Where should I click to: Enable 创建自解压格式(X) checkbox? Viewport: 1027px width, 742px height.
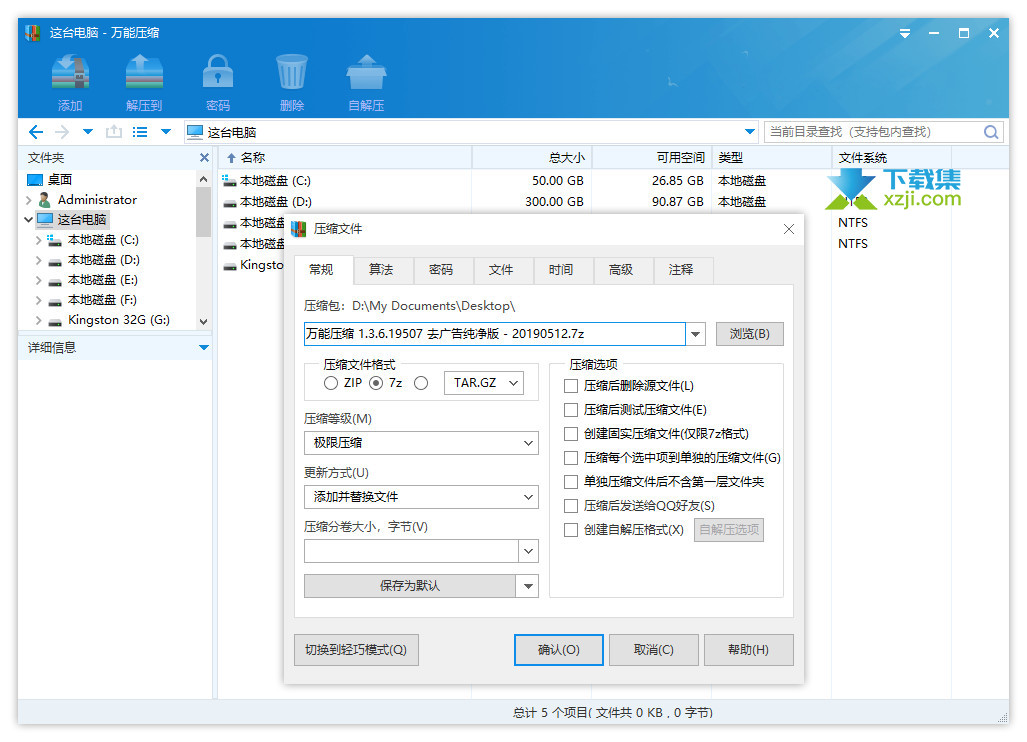pyautogui.click(x=571, y=530)
